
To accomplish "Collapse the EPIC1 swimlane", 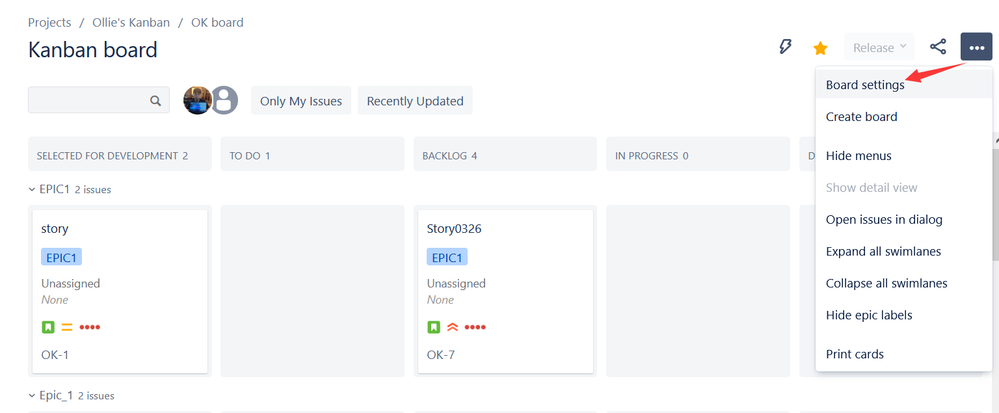I will click(32, 189).
